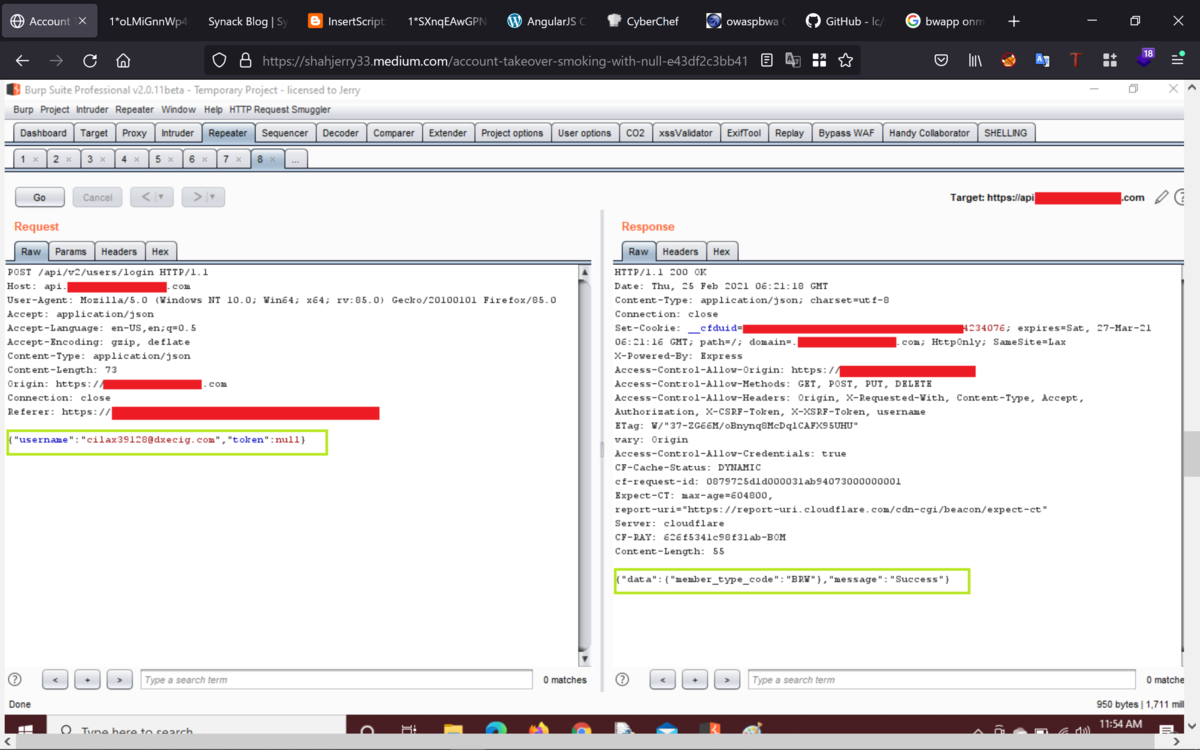Open xssValidator tab
Viewport: 1200px width, 750px height.
pyautogui.click(x=686, y=133)
